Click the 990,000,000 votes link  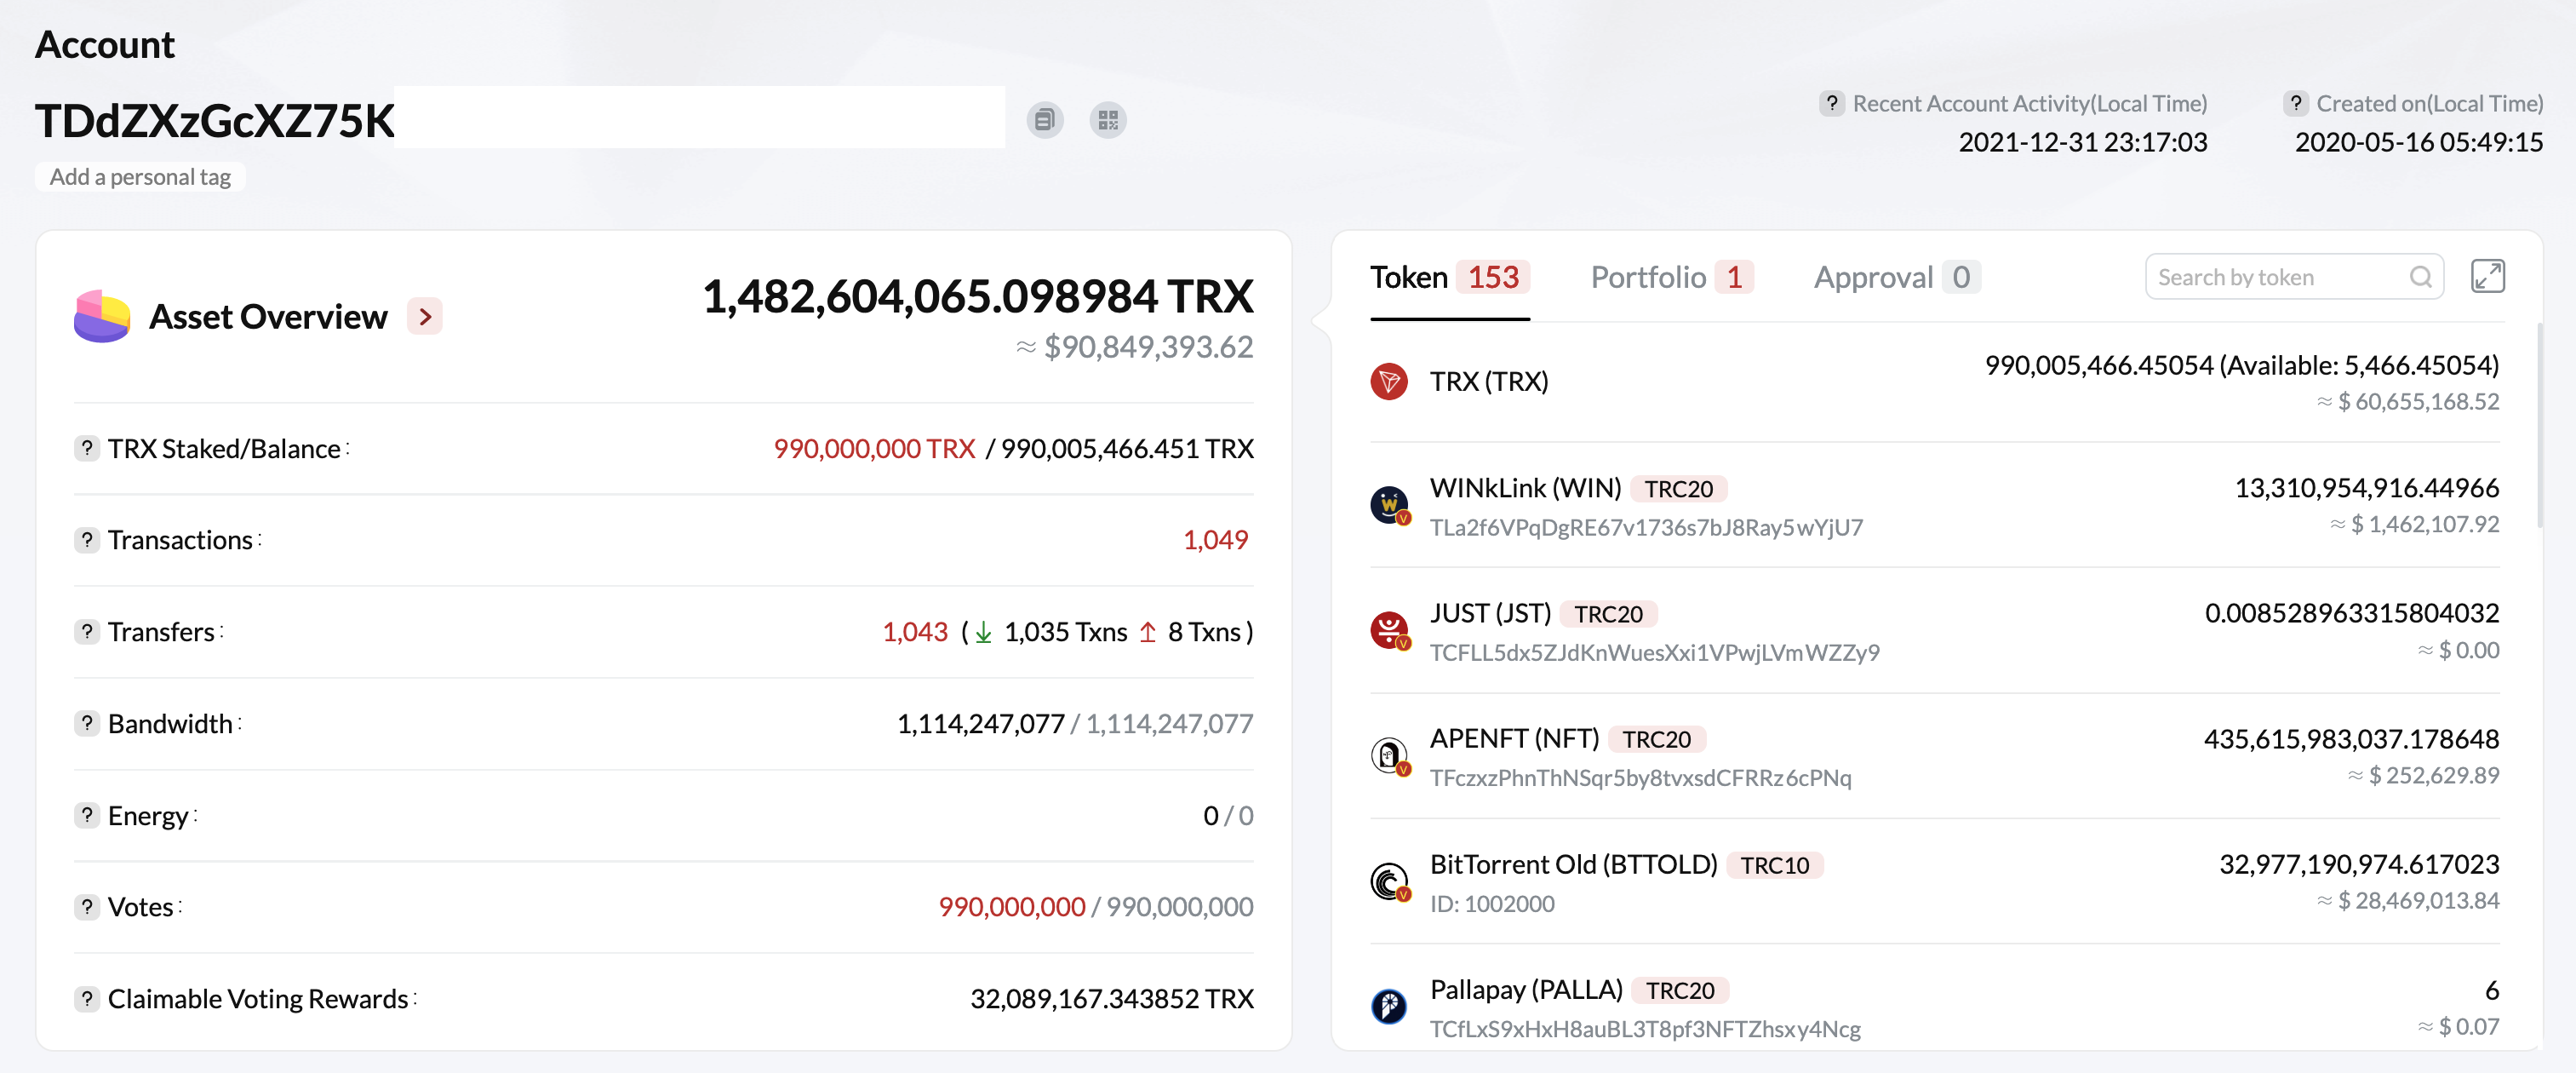click(1011, 907)
